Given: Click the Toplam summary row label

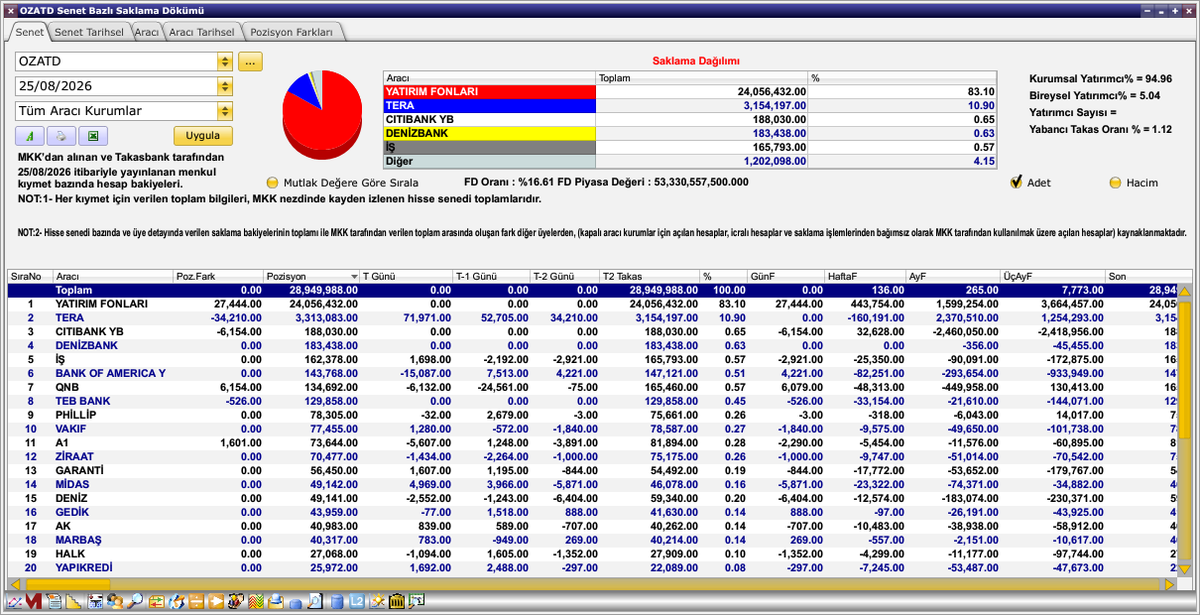Looking at the screenshot, I should coord(74,290).
